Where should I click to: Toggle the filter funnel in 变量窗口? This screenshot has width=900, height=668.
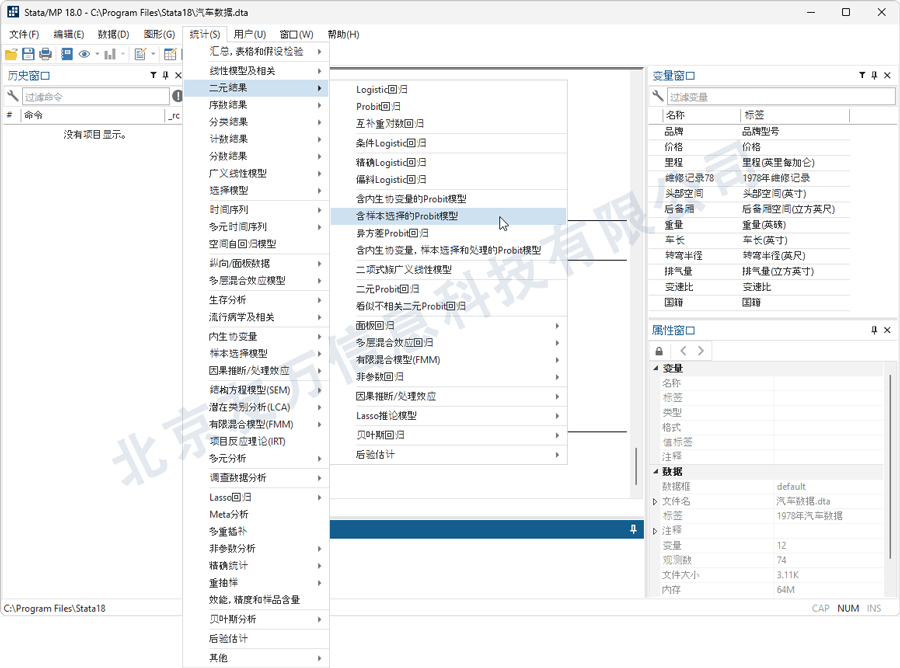[x=860, y=75]
